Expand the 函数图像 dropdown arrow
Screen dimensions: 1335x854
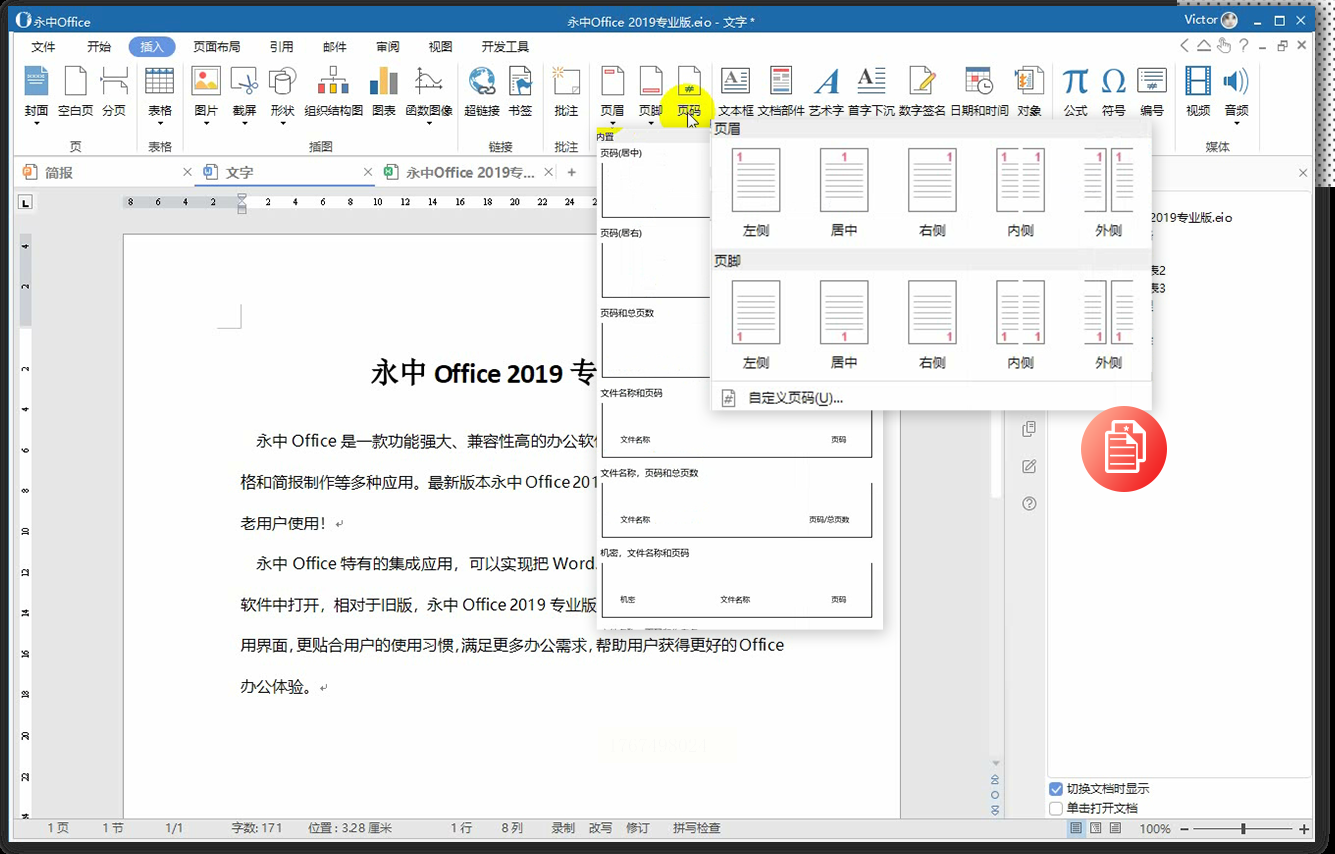click(x=429, y=124)
